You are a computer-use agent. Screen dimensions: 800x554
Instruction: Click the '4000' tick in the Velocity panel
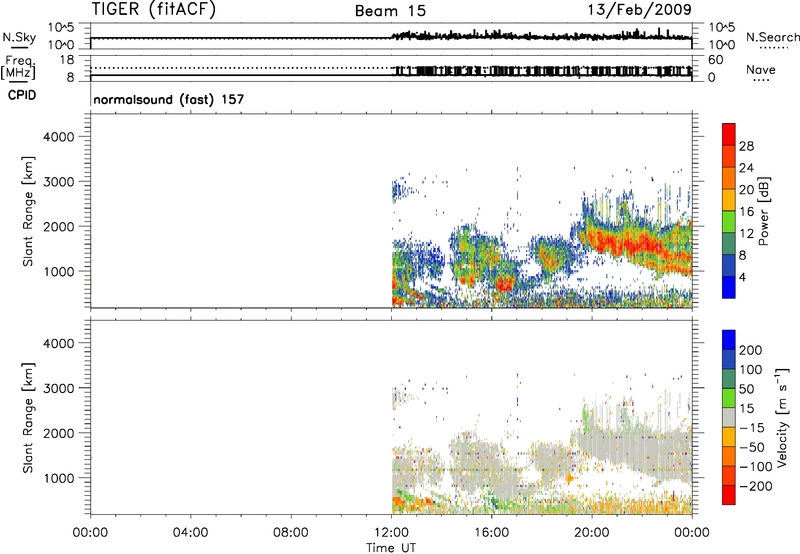pos(59,343)
